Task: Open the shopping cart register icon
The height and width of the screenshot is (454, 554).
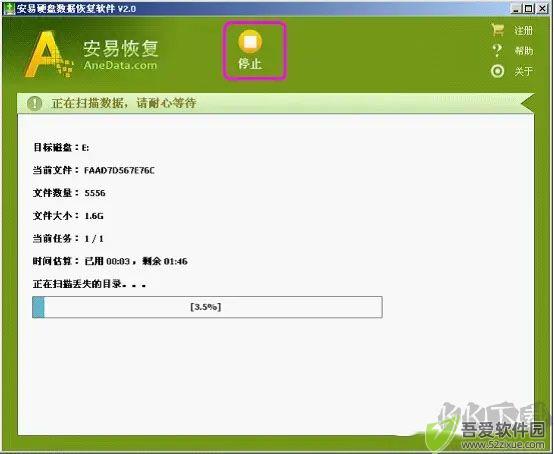Action: tap(497, 30)
